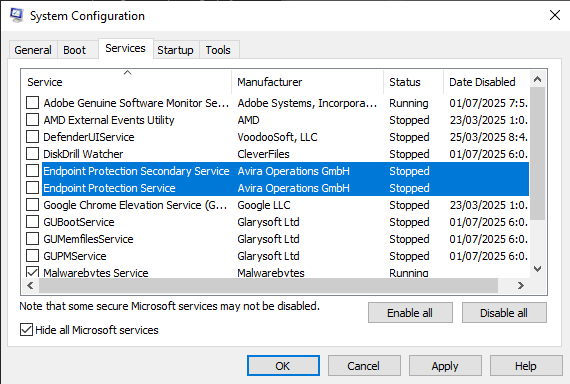The height and width of the screenshot is (384, 570).
Task: Click the Apply button
Action: pyautogui.click(x=445, y=366)
